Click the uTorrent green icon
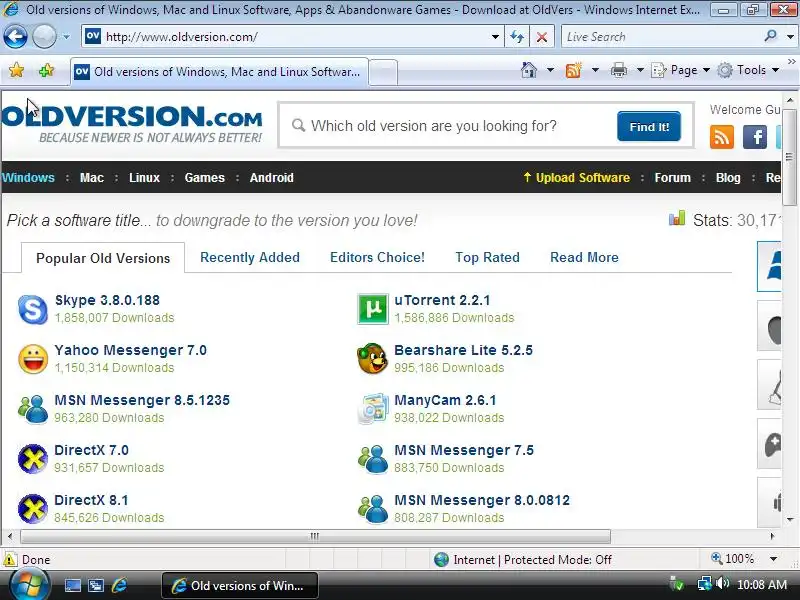800x600 pixels. pos(372,309)
